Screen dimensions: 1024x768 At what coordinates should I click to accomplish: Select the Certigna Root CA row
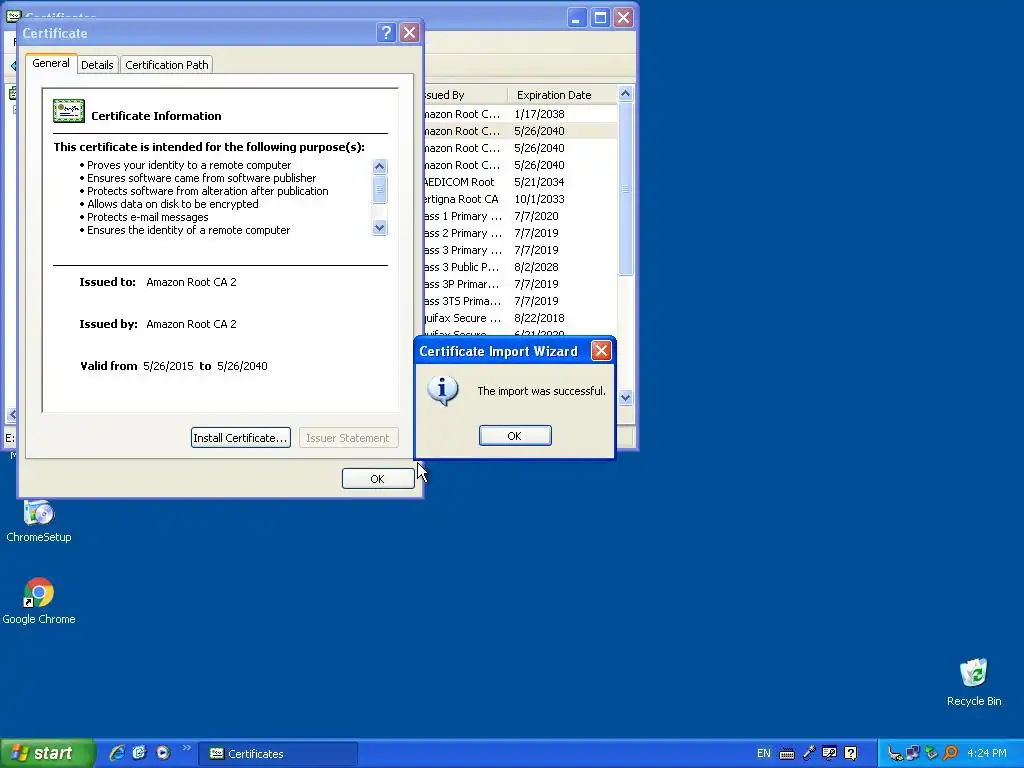tap(519, 199)
